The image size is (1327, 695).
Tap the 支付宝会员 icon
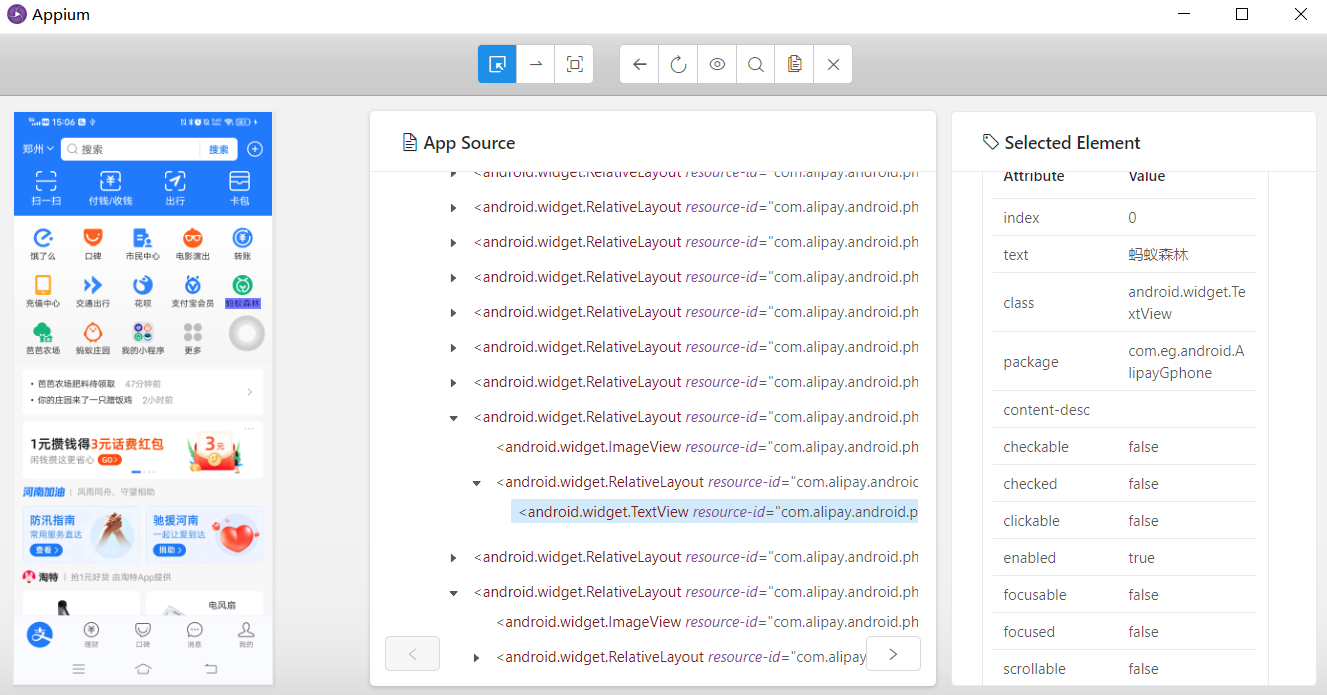tap(193, 285)
